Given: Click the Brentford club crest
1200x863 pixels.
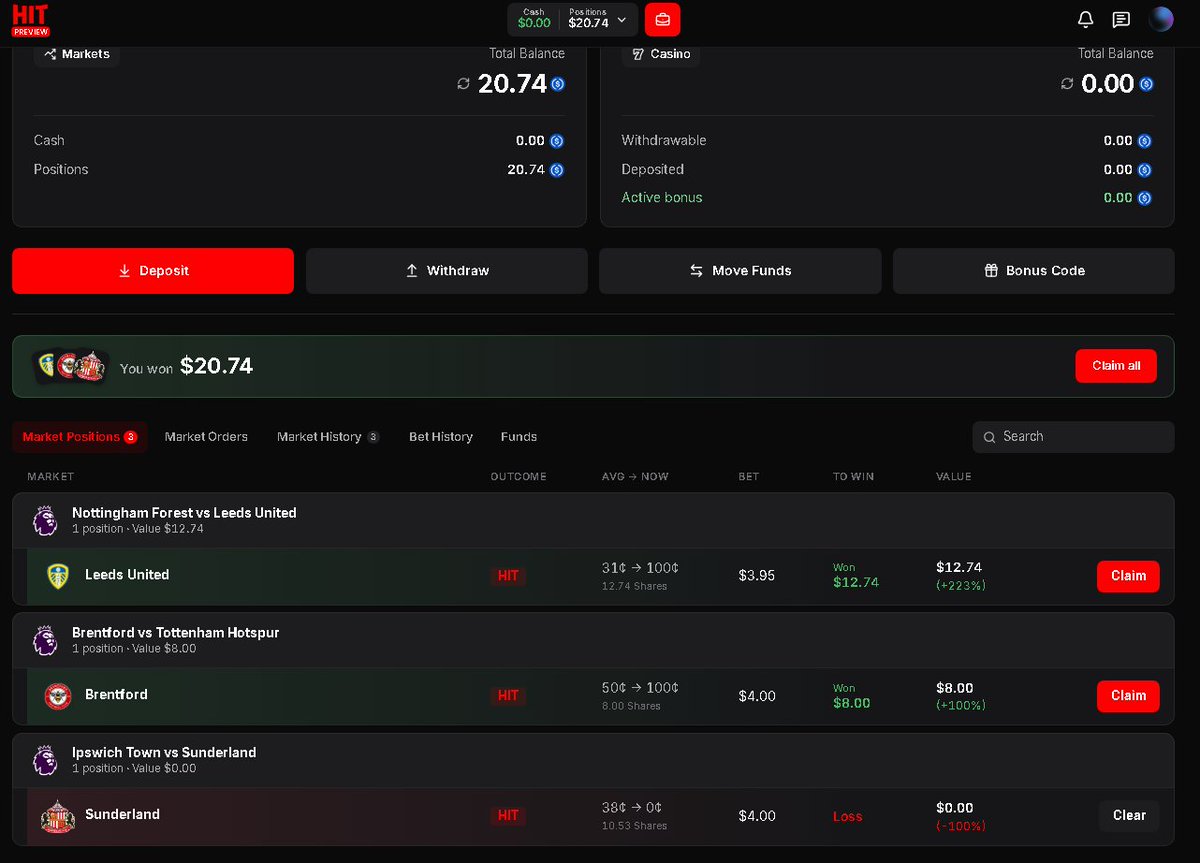Looking at the screenshot, I should 58,696.
